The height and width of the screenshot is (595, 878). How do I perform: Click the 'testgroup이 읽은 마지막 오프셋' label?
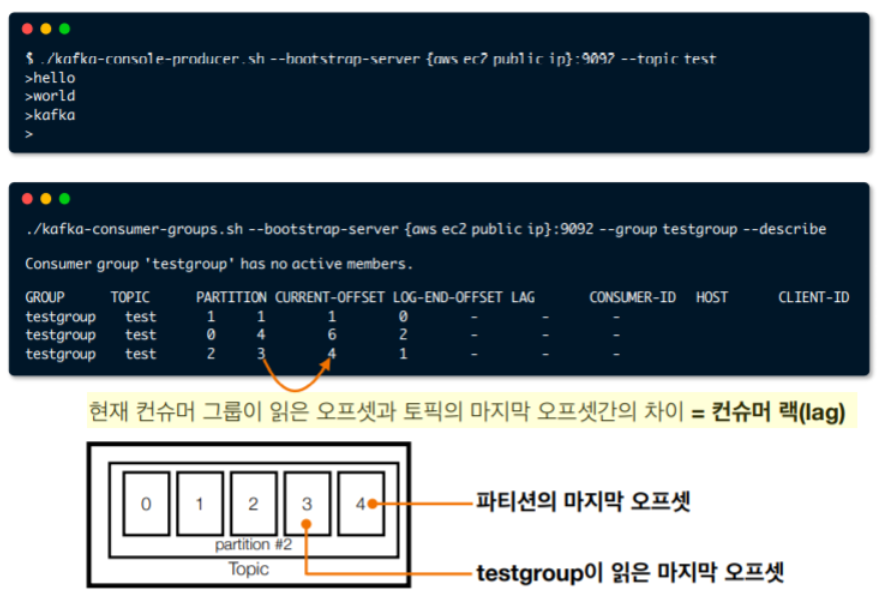[630, 573]
